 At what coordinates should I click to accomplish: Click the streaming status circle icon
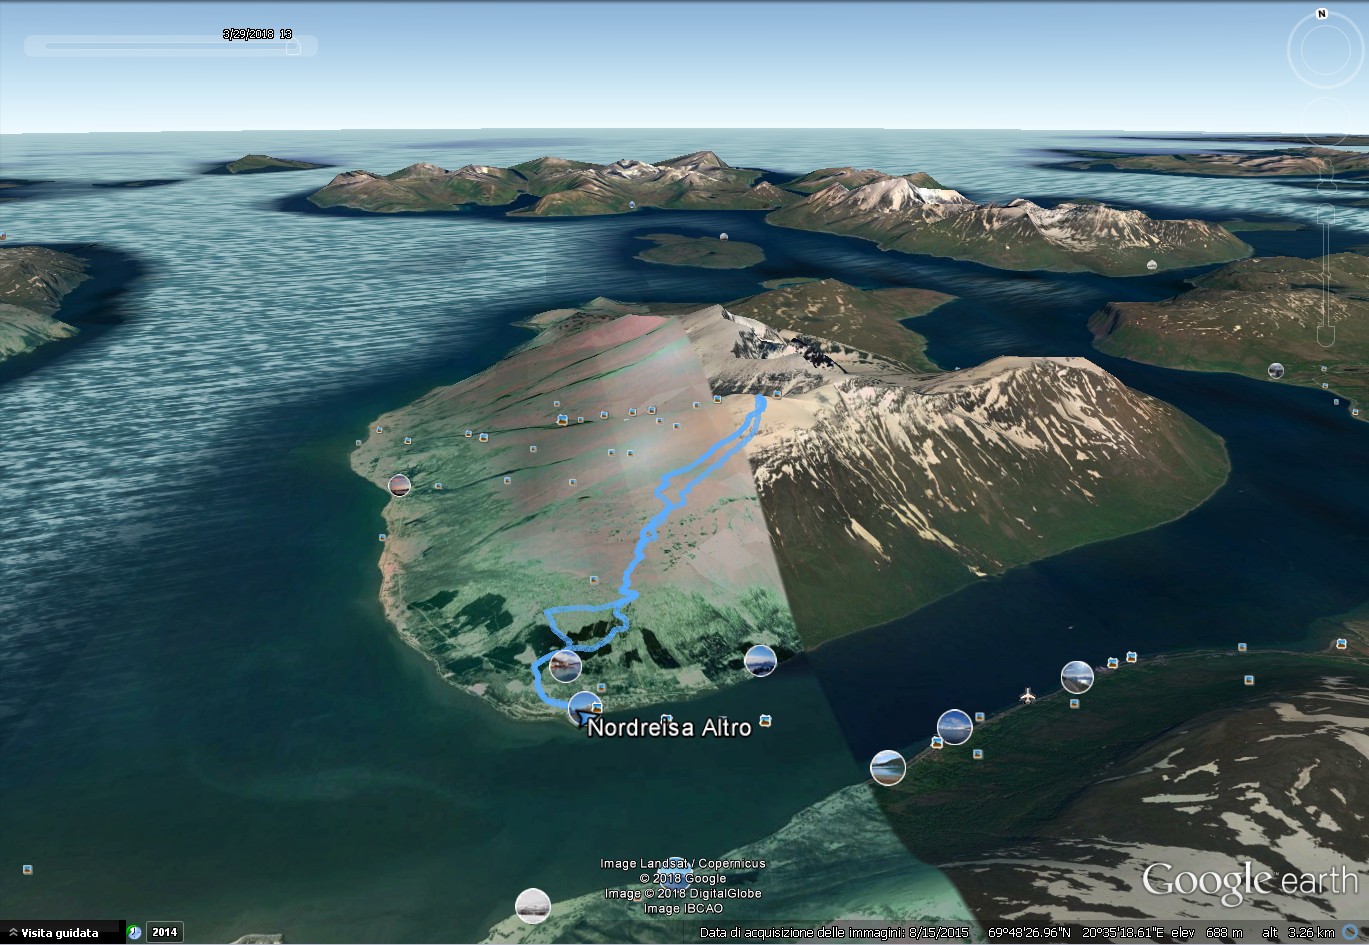(x=1352, y=933)
